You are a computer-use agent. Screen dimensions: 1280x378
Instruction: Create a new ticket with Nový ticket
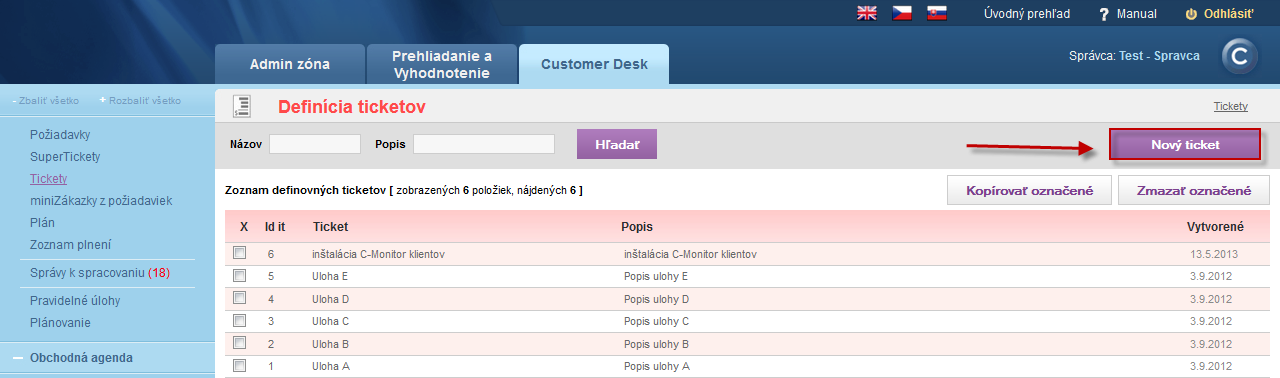pyautogui.click(x=1185, y=145)
